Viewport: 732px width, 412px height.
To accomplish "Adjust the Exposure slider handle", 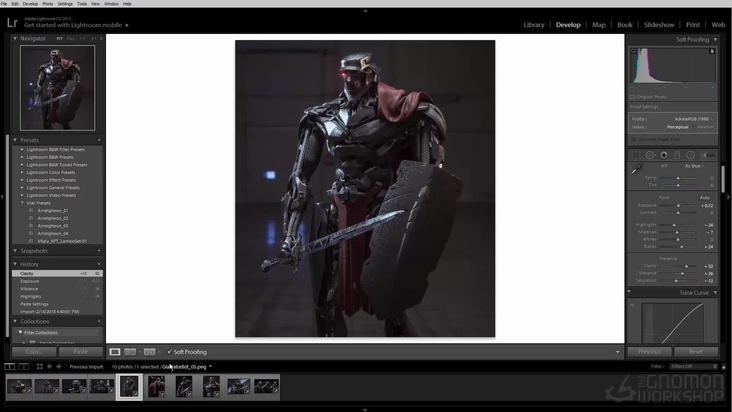I will [x=678, y=205].
